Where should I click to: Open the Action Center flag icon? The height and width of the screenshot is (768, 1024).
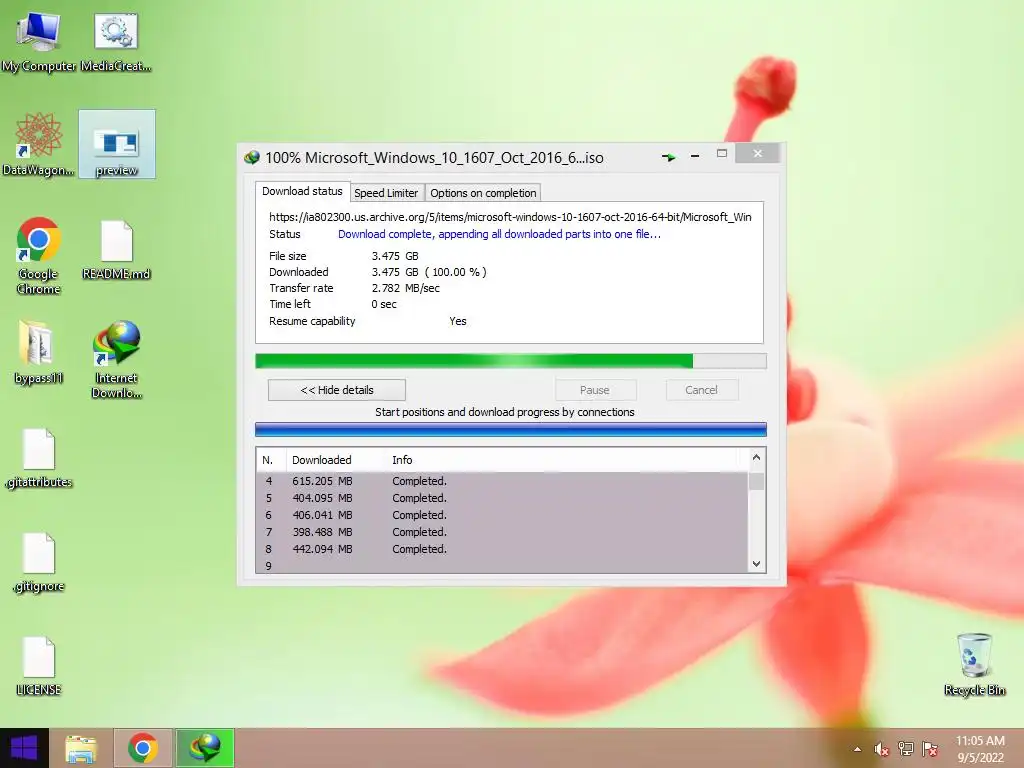[930, 749]
